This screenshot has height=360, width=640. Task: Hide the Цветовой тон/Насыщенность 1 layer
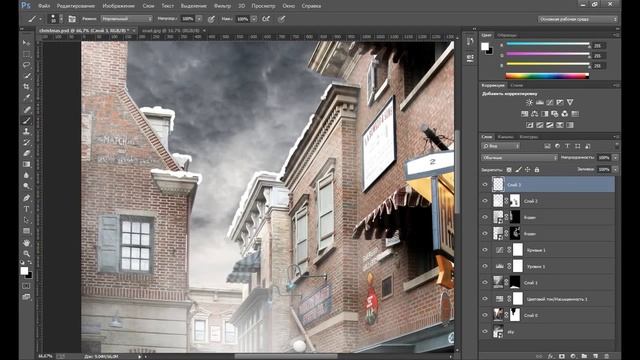[485, 299]
